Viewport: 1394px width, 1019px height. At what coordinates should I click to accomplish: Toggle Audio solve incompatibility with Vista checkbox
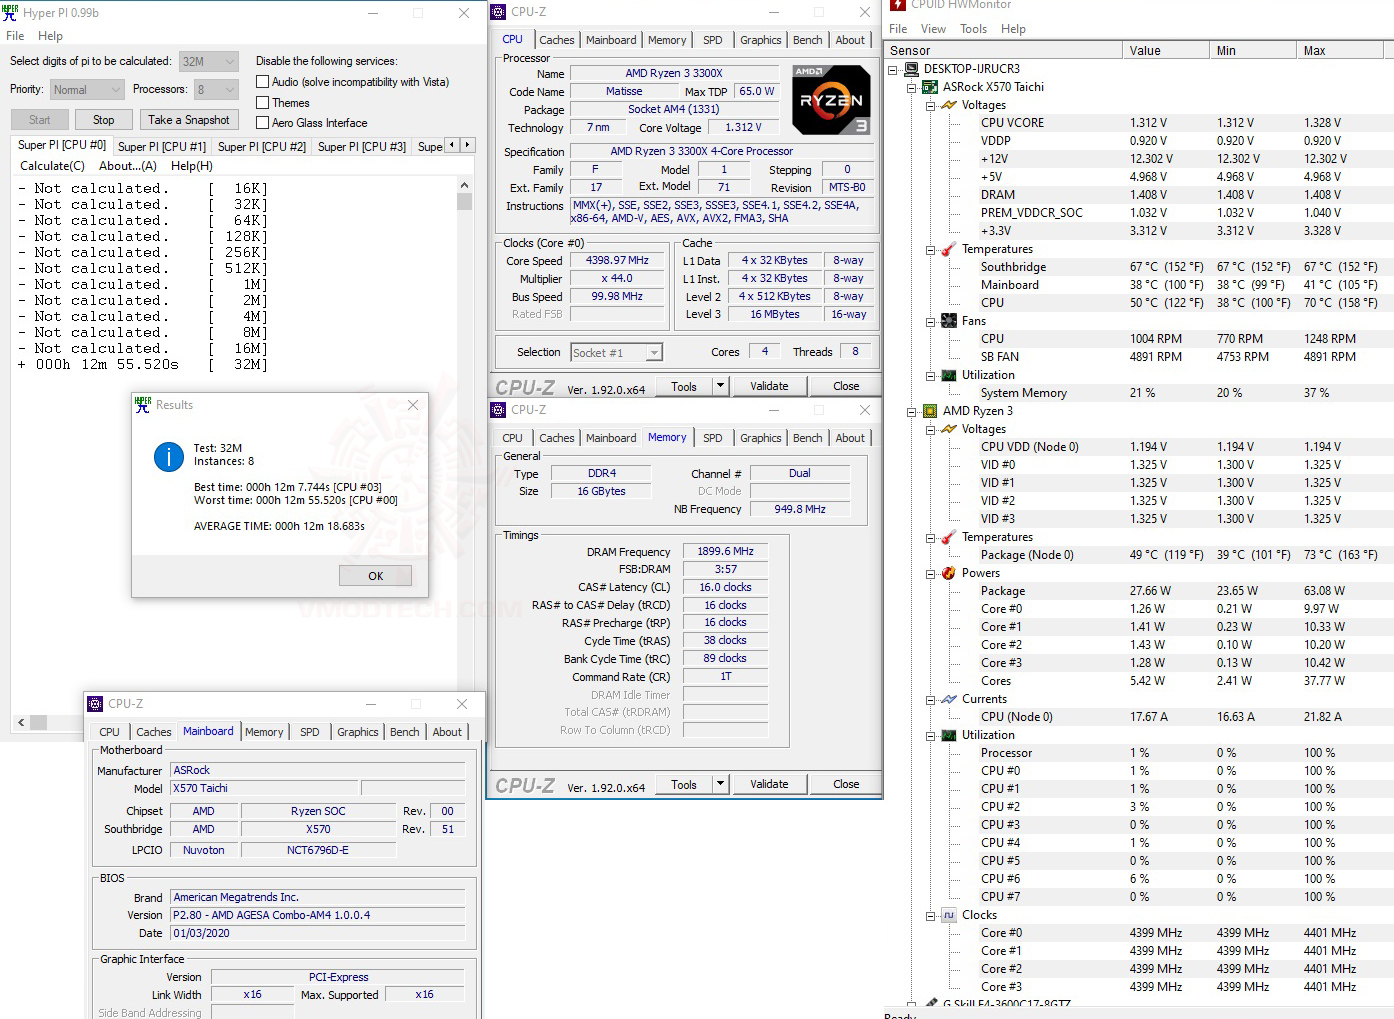coord(263,82)
